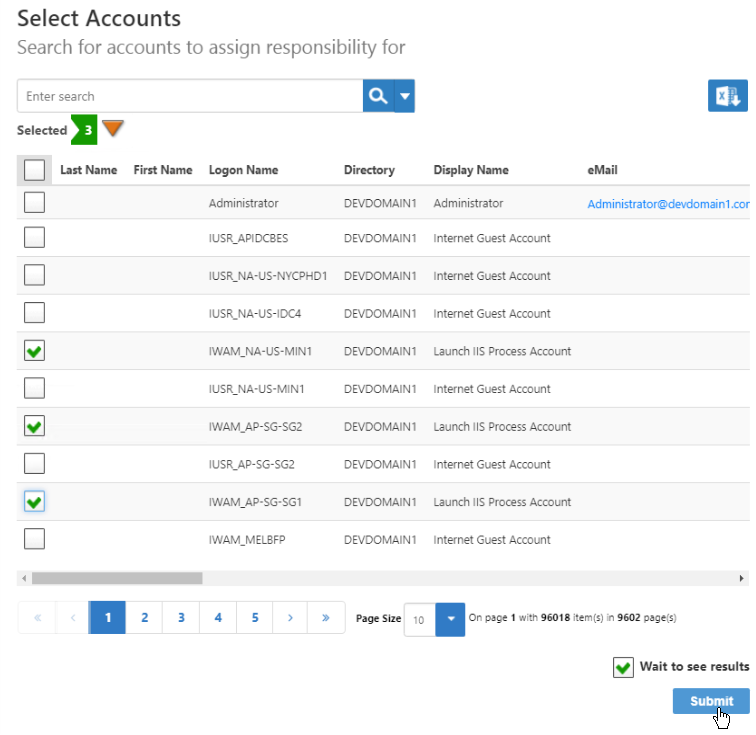Open the search options dropdown arrow
The height and width of the screenshot is (735, 756).
405,97
